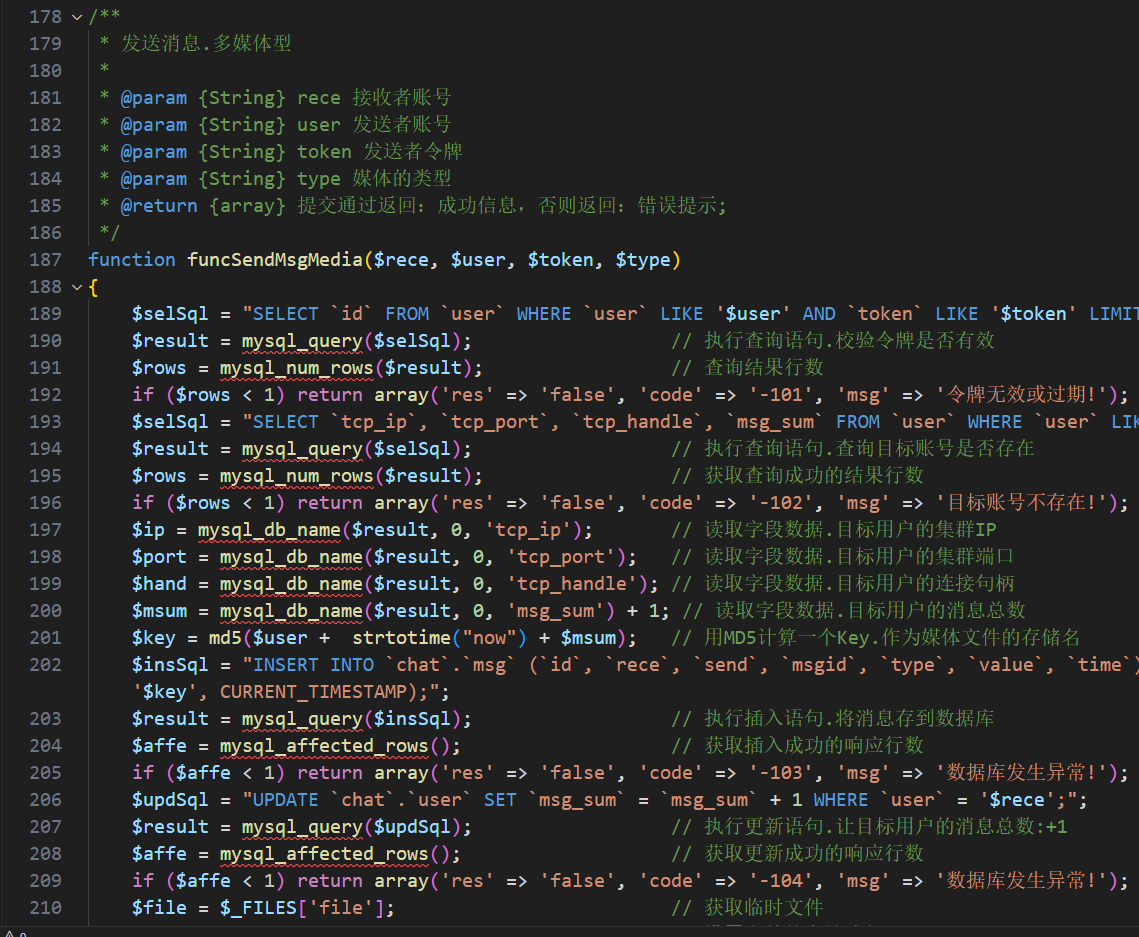Click the 'rece' param name on line 181
Viewport: 1139px width, 937px height.
[x=318, y=97]
